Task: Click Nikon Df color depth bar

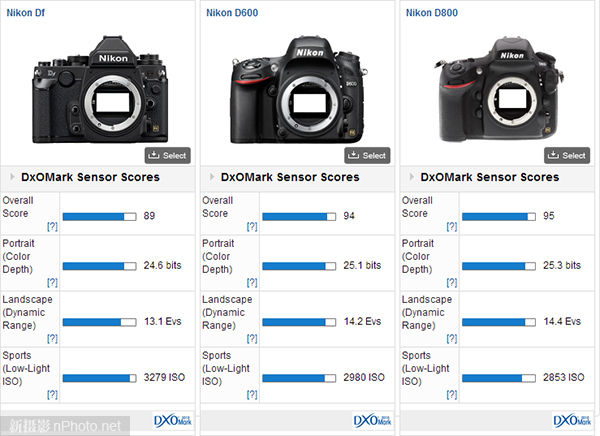Action: coord(99,266)
